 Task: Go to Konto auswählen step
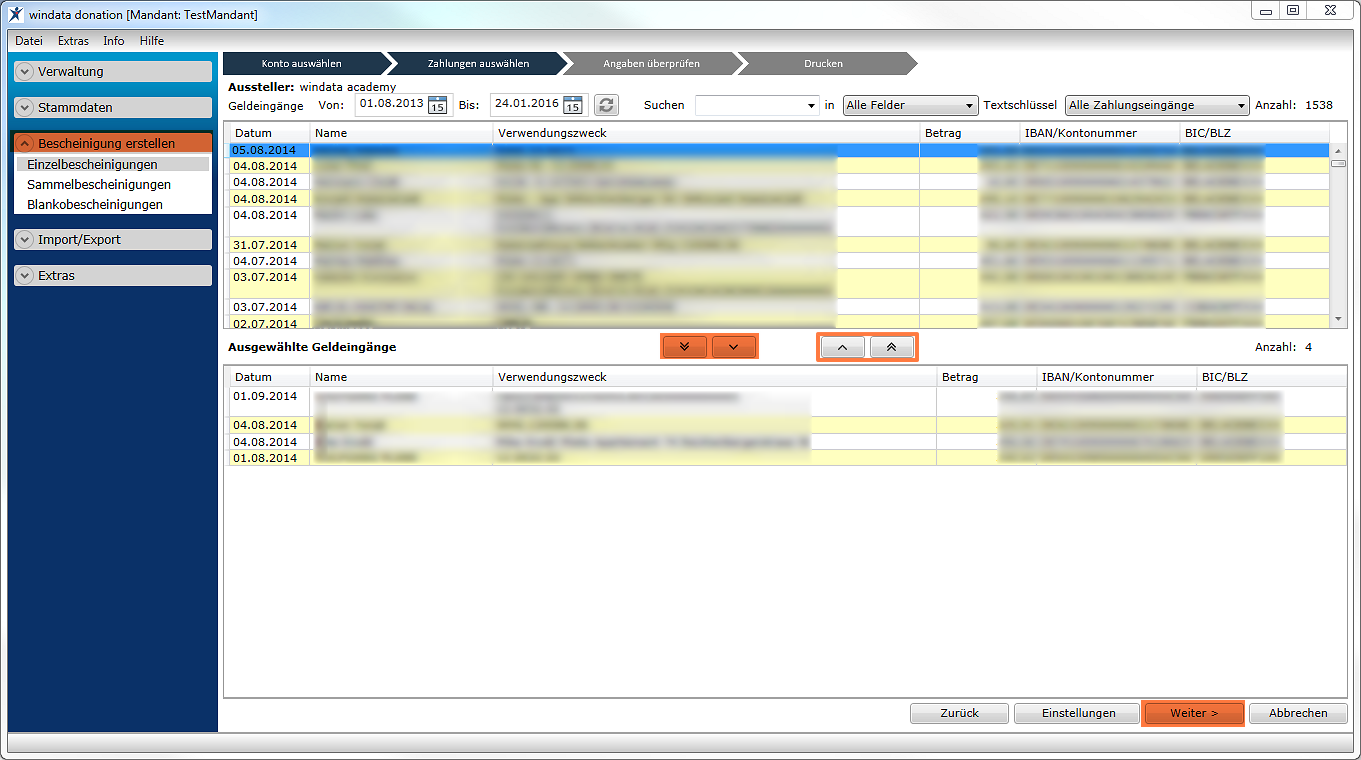[302, 63]
